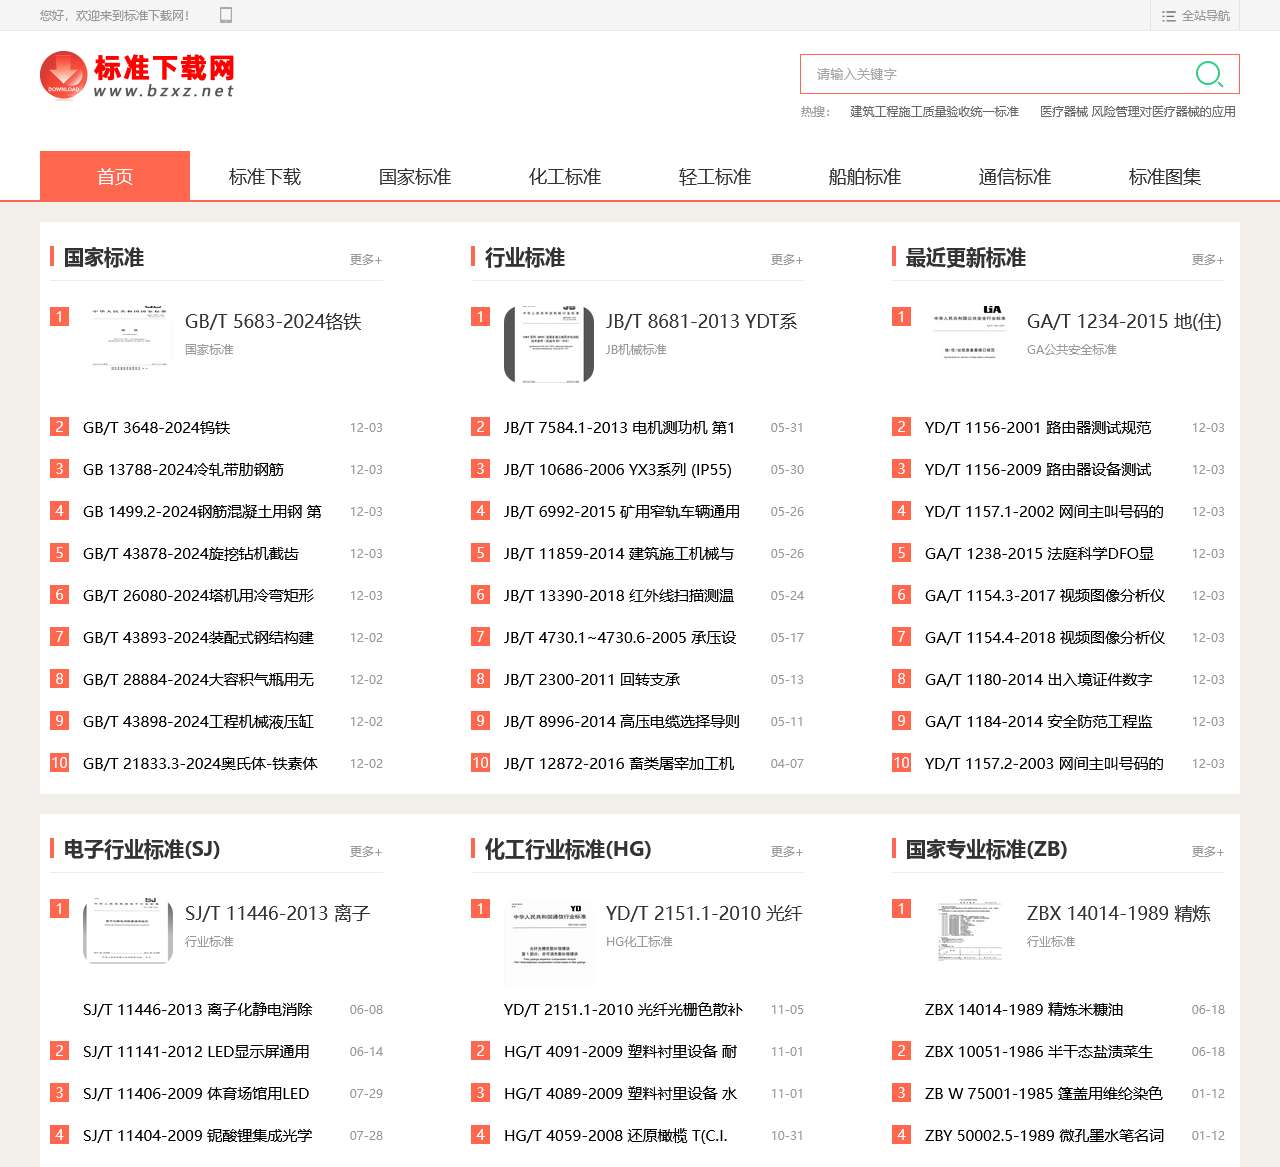Go to the 船舶标准 navigation tab

tap(865, 177)
